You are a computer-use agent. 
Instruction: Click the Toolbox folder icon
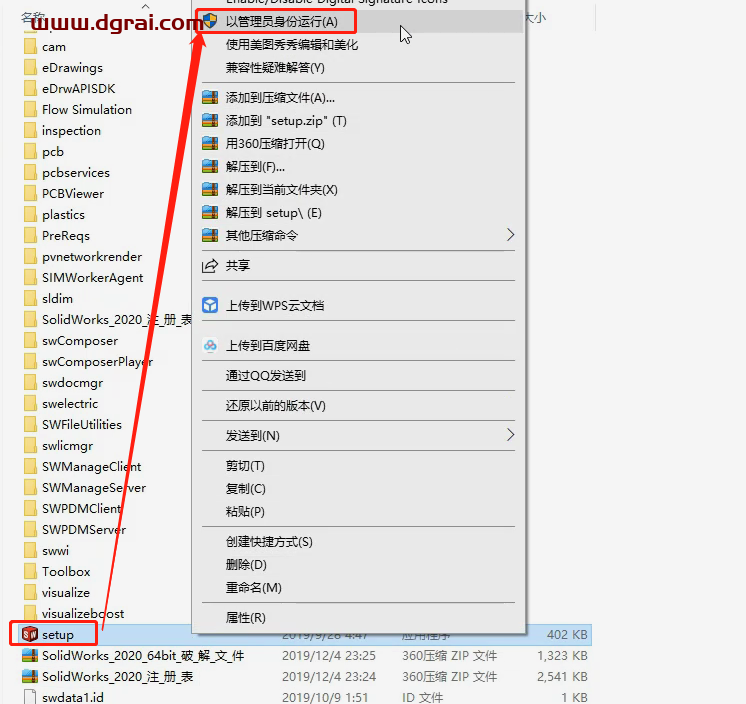point(30,571)
